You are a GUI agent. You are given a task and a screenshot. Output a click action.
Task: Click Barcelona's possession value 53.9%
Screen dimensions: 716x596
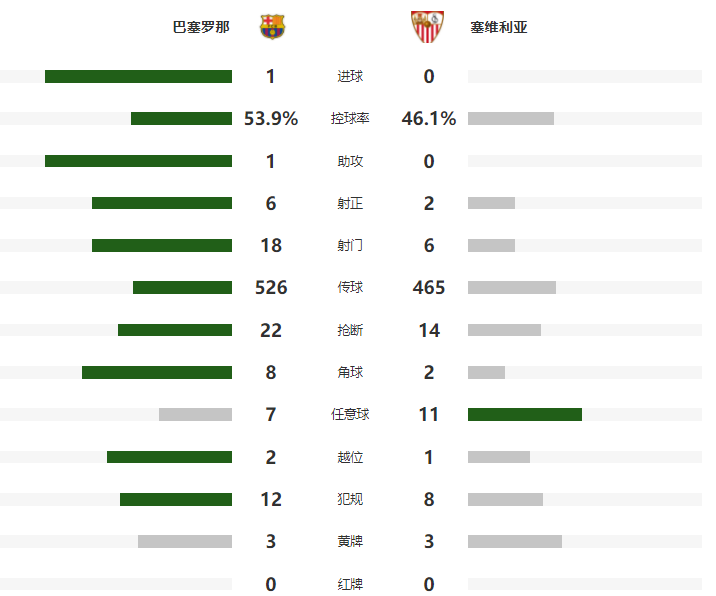click(271, 118)
